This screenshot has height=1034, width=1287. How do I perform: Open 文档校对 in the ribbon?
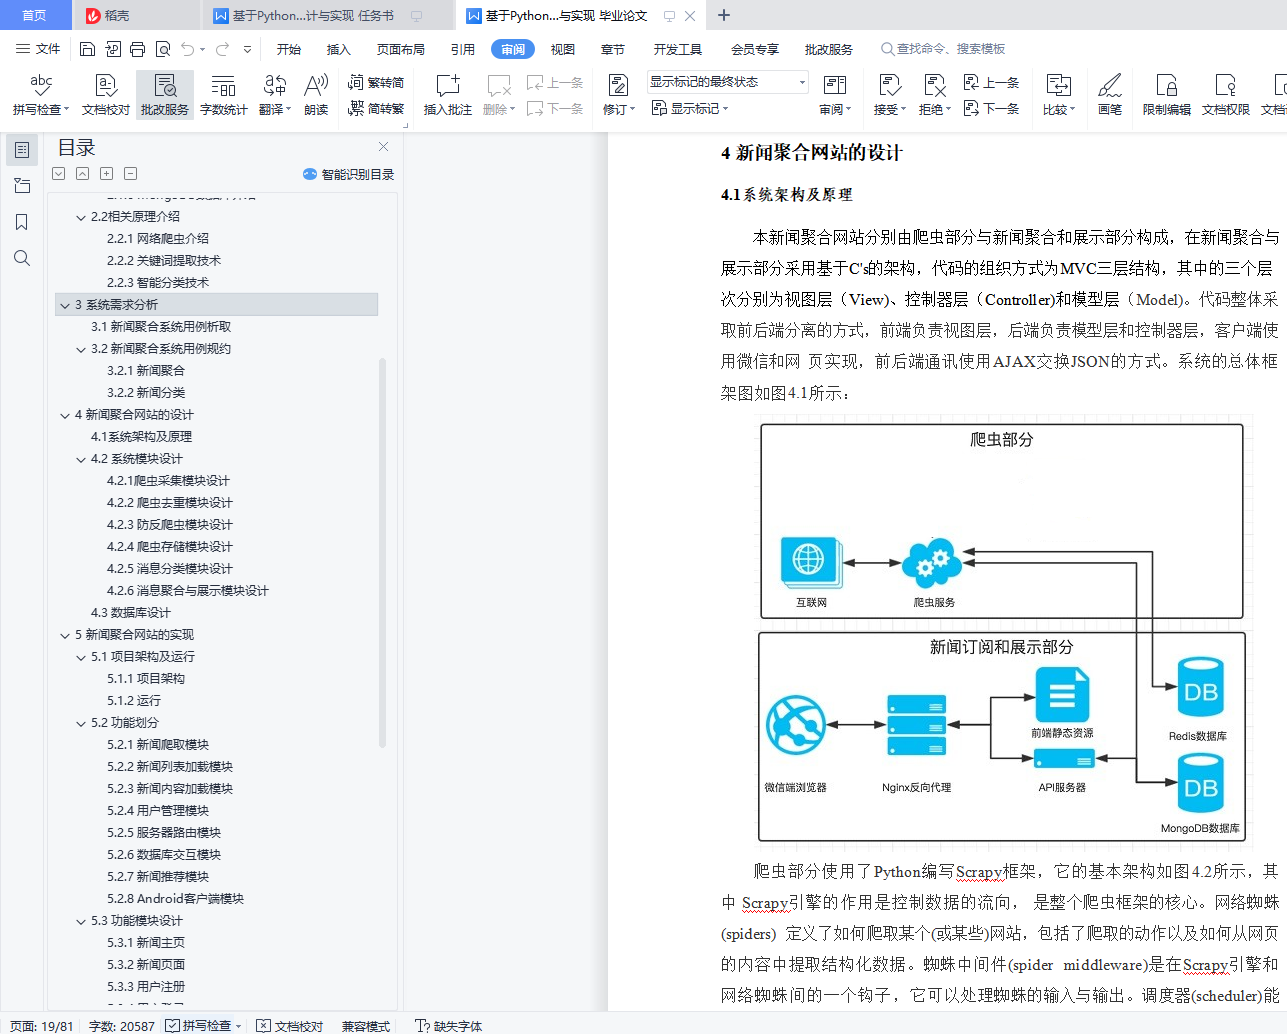point(106,95)
